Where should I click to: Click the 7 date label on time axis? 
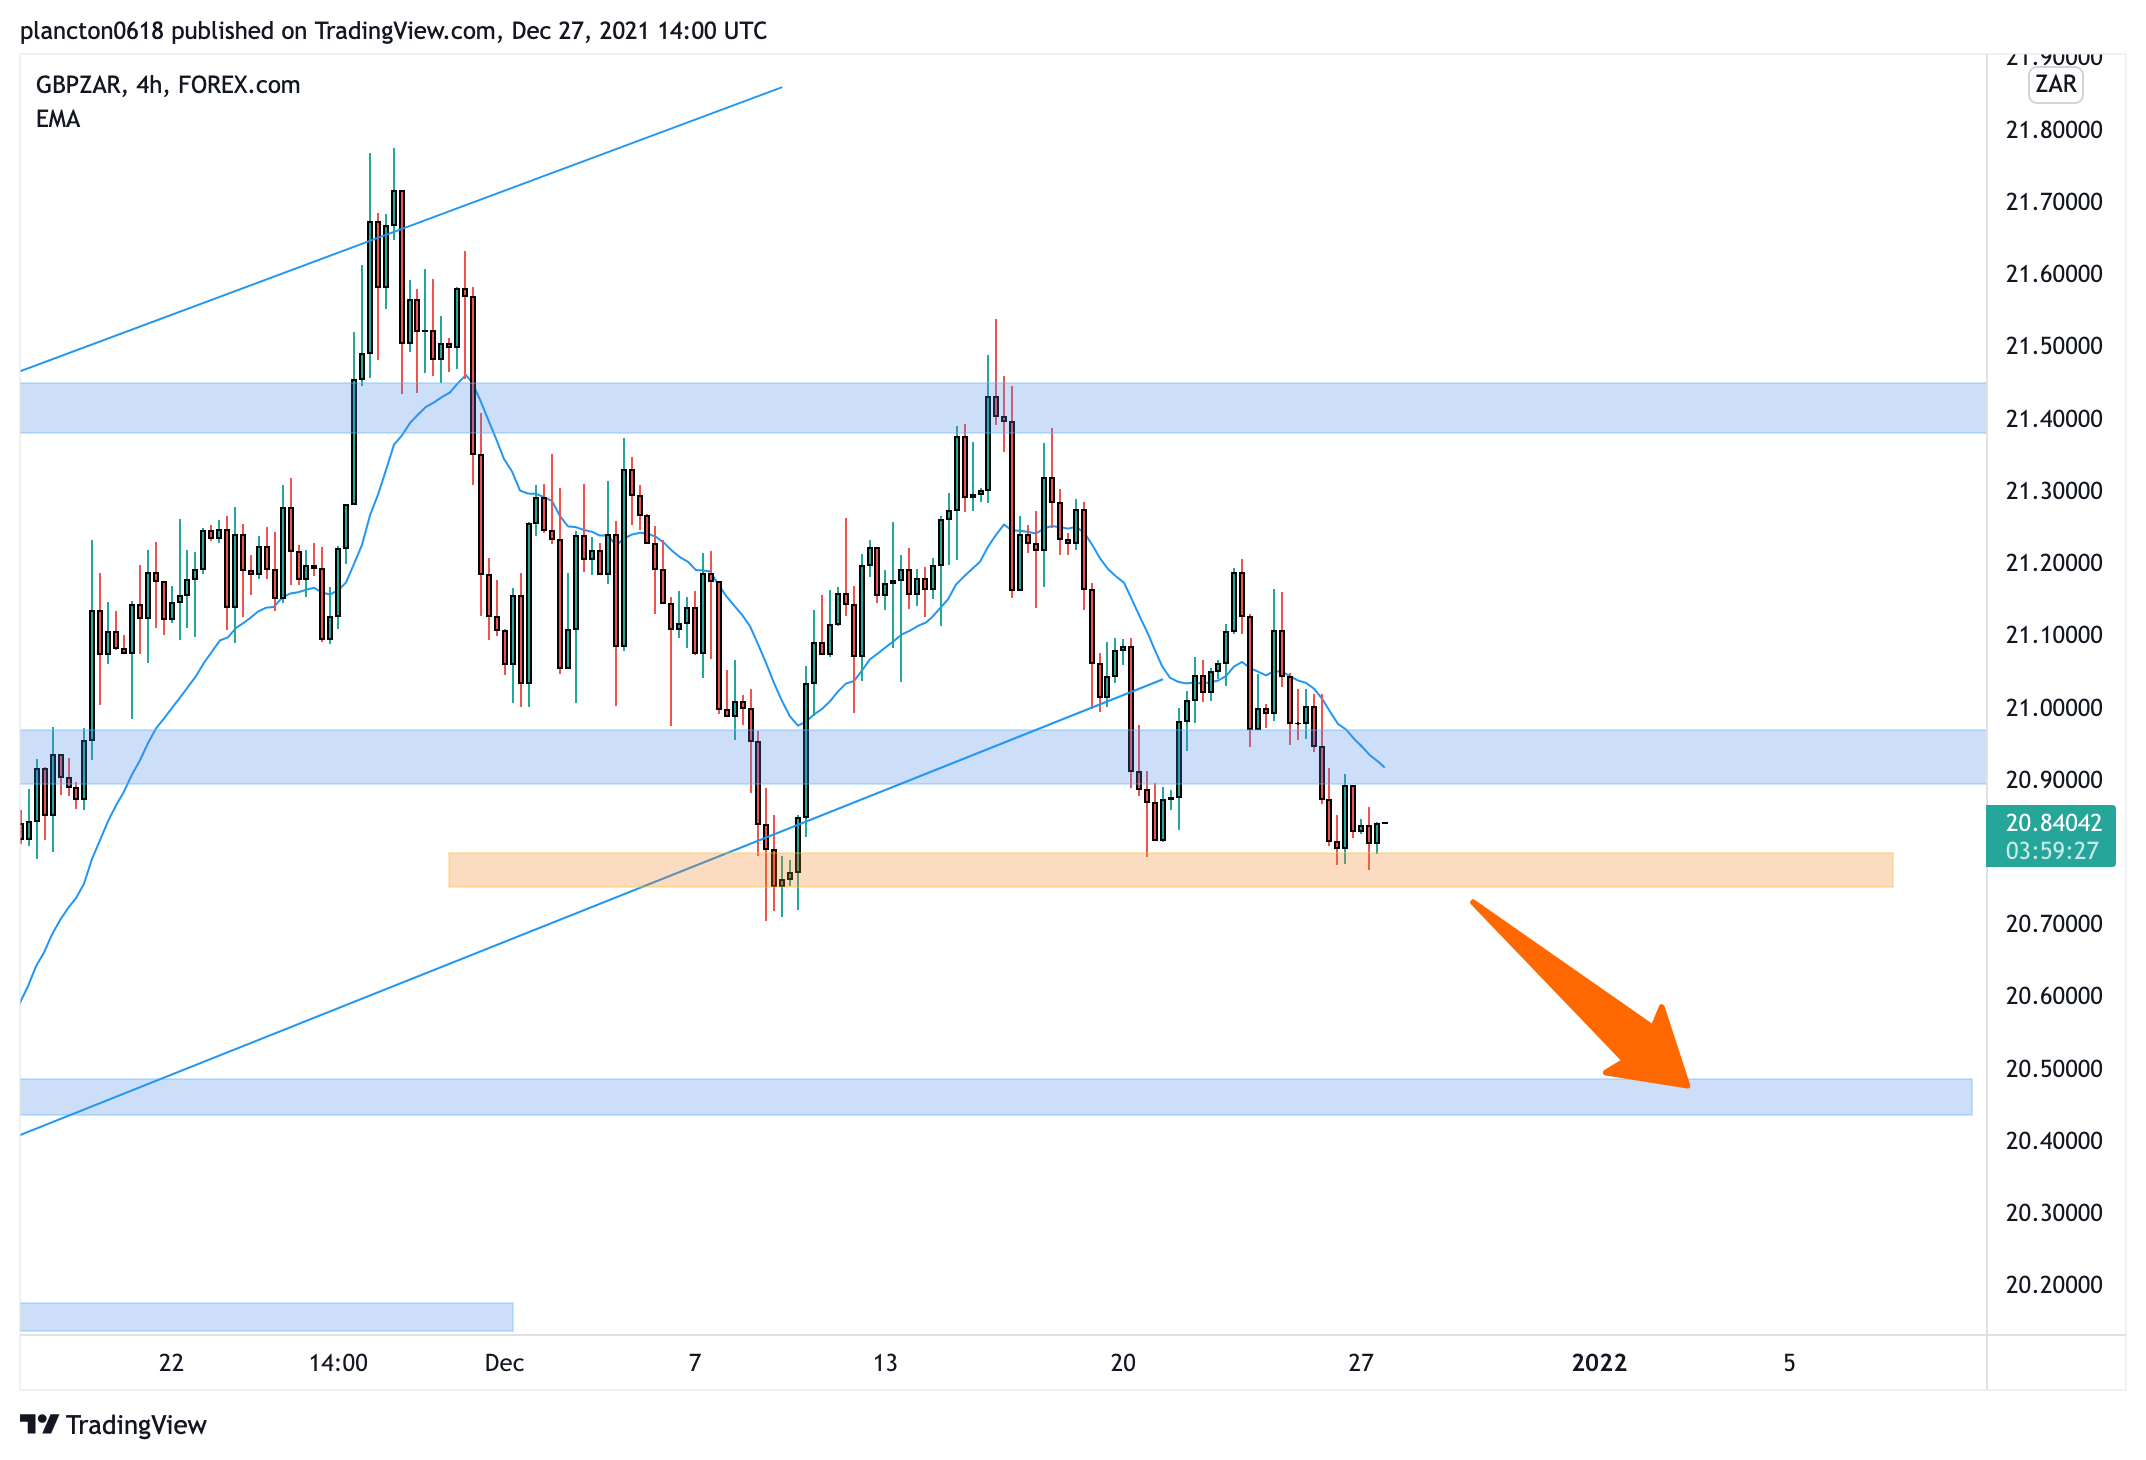pos(695,1363)
